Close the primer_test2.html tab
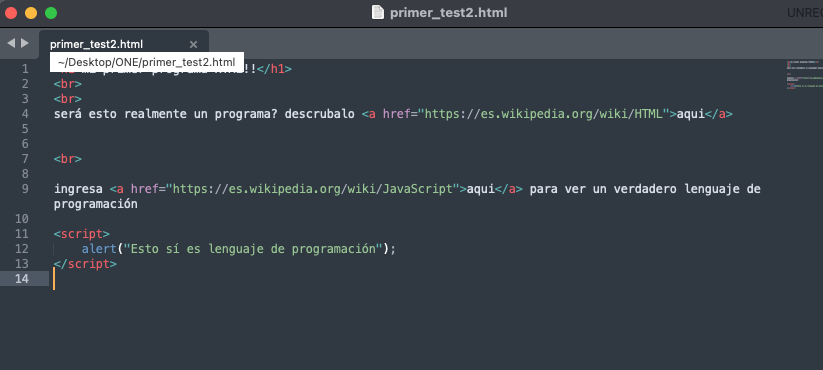The width and height of the screenshot is (823, 370). pos(193,45)
